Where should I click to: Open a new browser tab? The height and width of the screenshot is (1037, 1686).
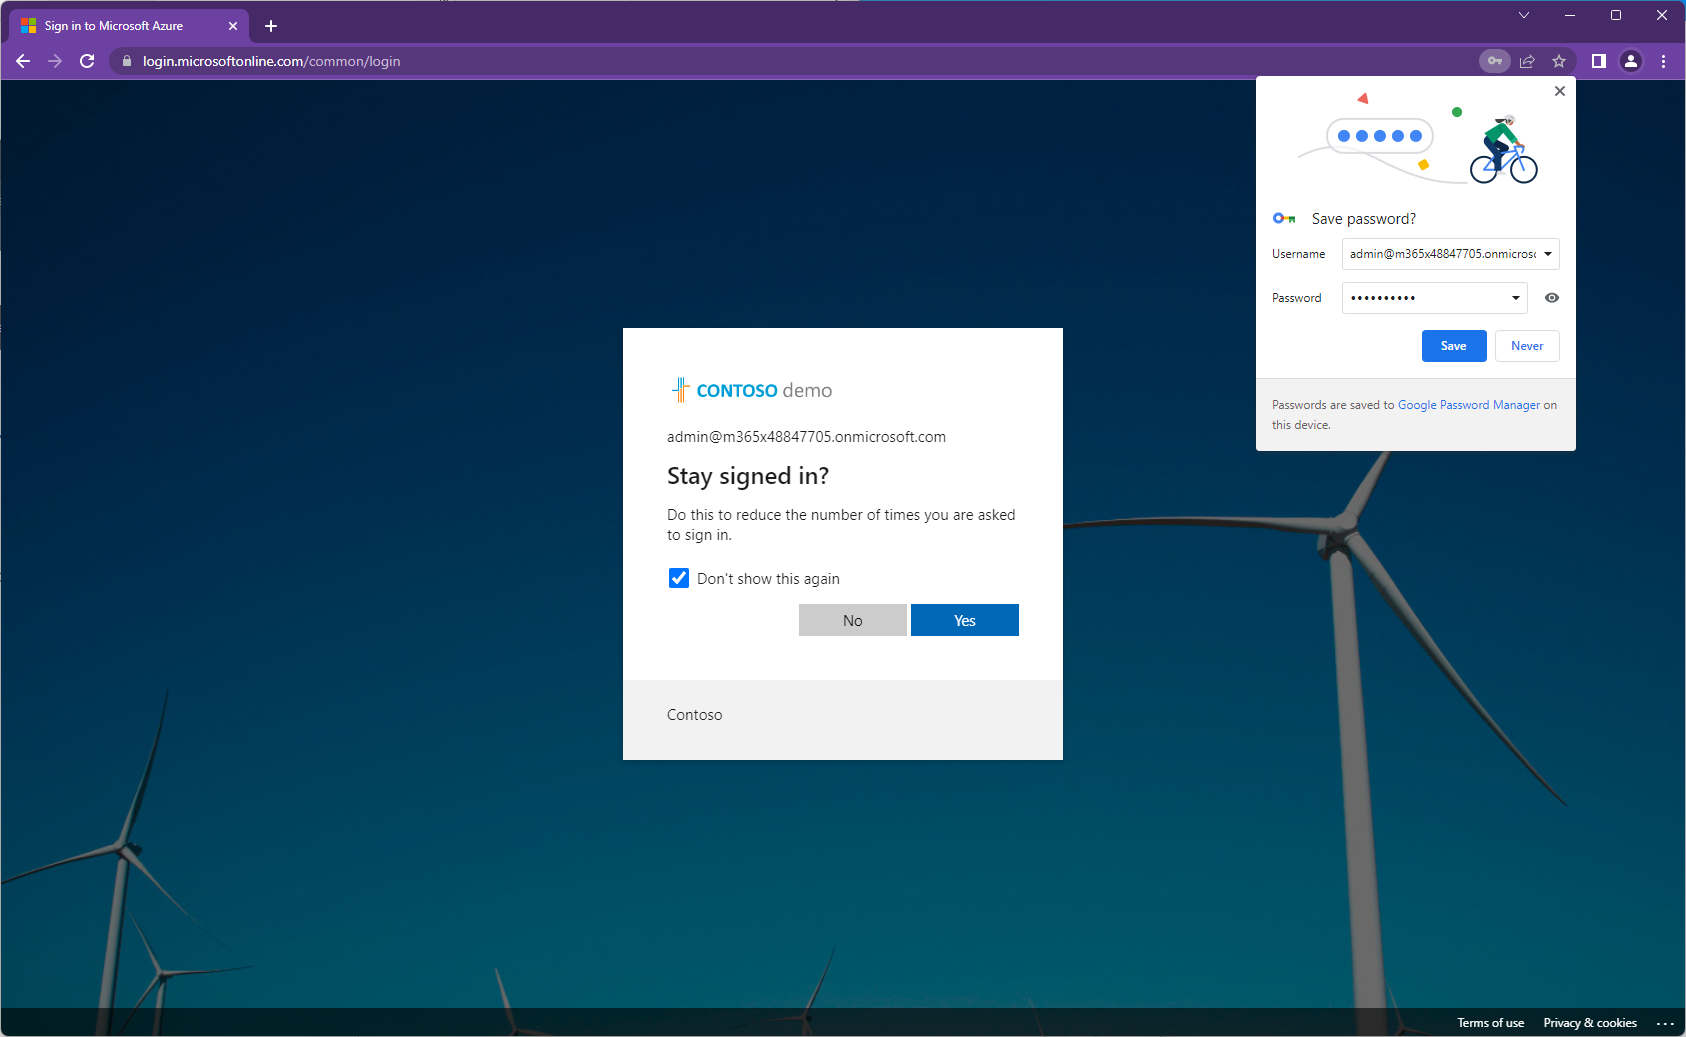(x=271, y=26)
